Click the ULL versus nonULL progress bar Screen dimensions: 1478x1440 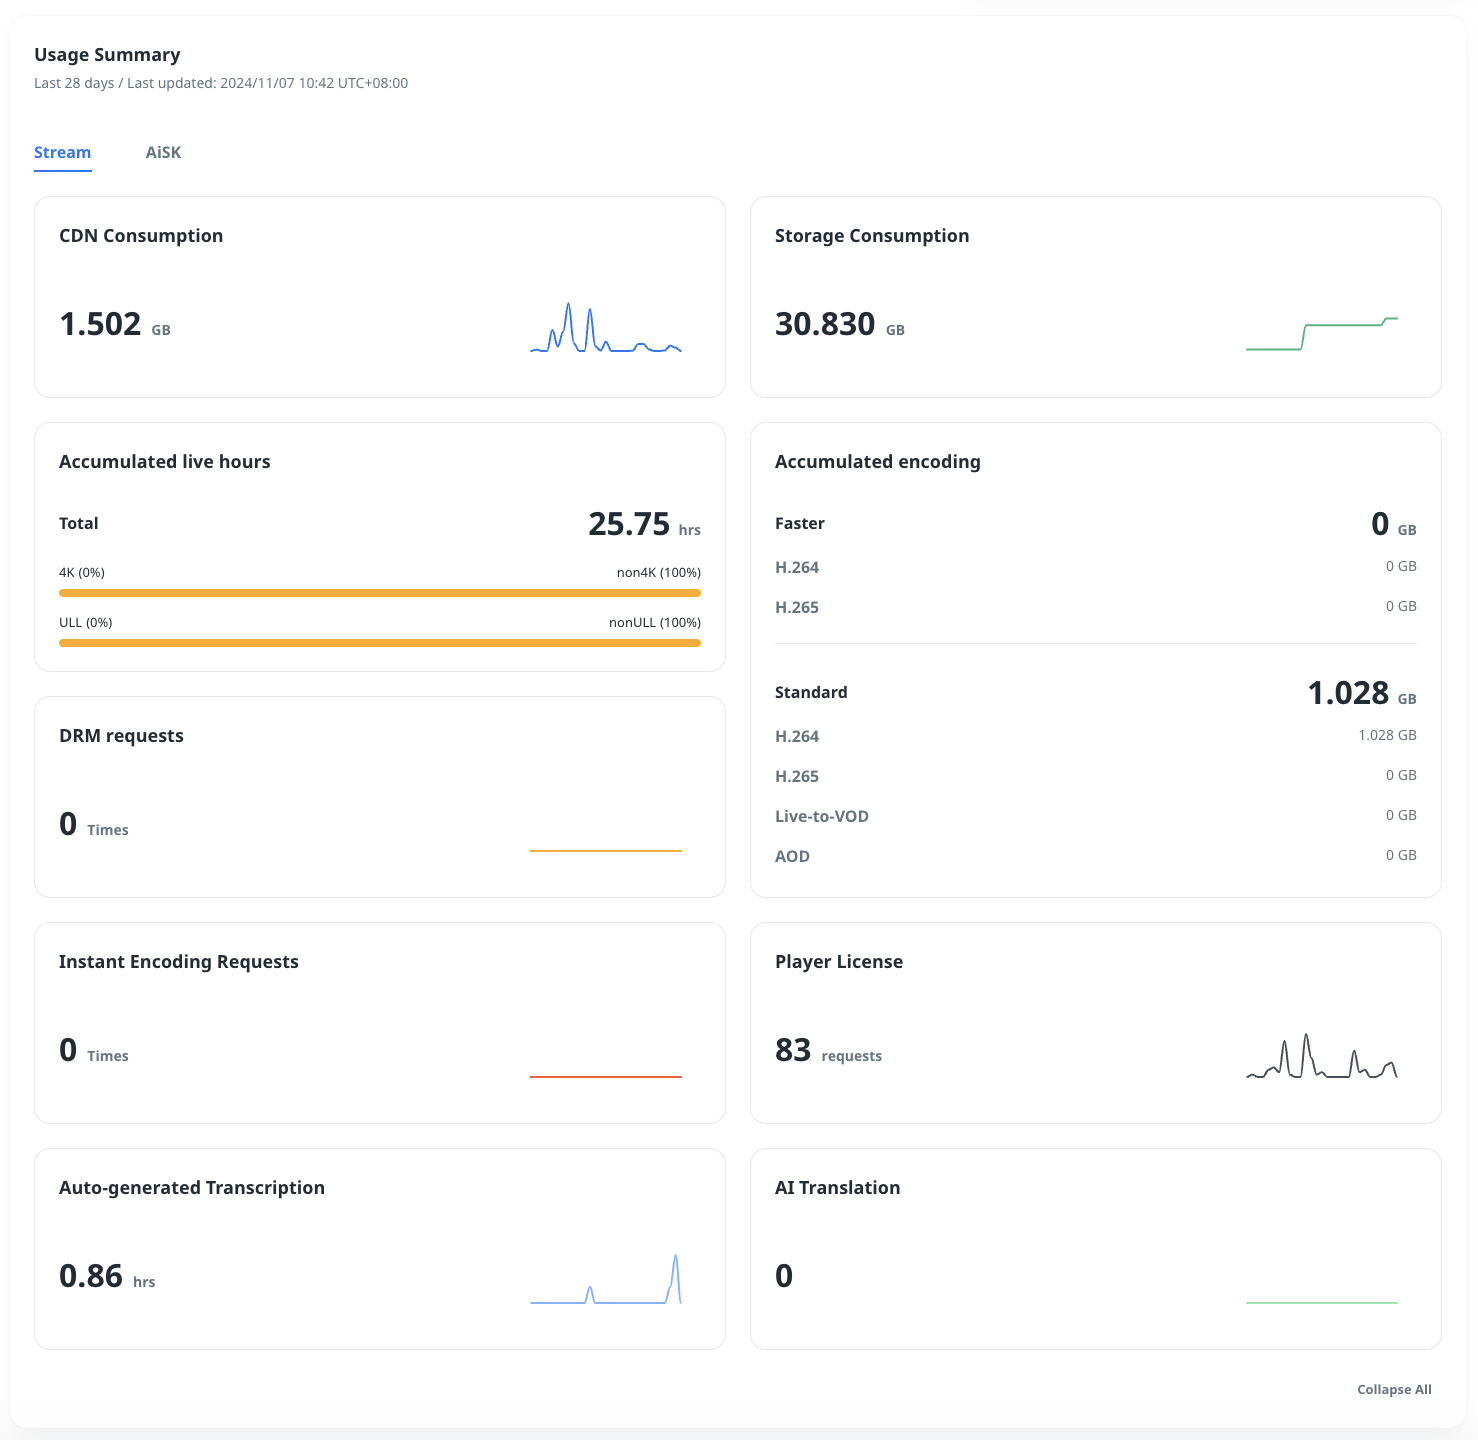point(380,643)
